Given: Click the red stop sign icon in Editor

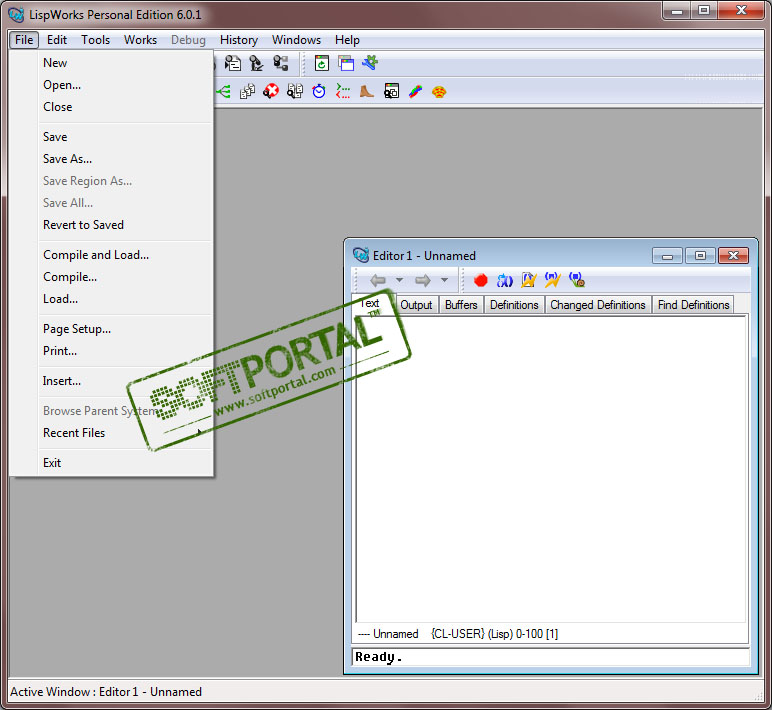Looking at the screenshot, I should (481, 280).
